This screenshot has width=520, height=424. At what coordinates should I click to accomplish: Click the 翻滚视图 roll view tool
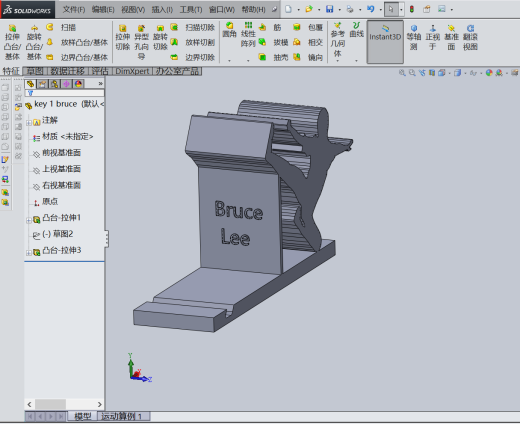[x=470, y=37]
